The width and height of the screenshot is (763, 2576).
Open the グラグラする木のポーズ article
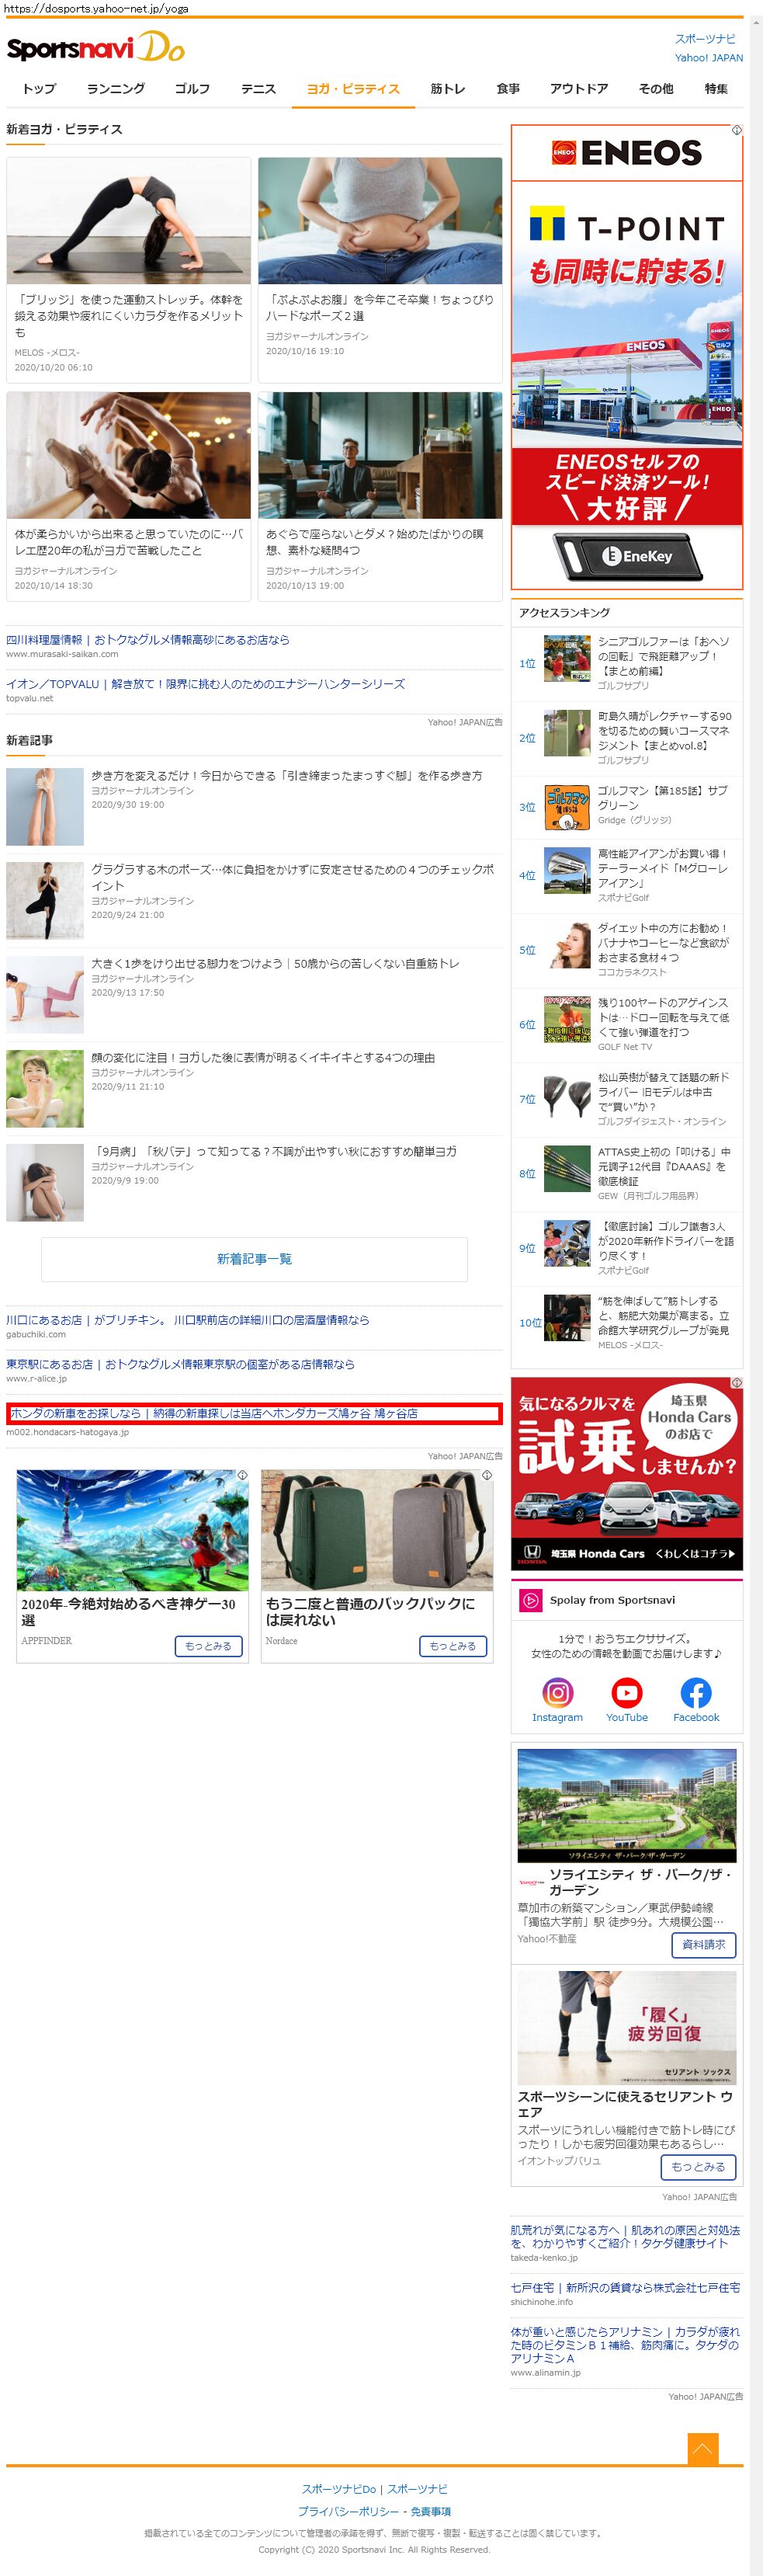(293, 877)
